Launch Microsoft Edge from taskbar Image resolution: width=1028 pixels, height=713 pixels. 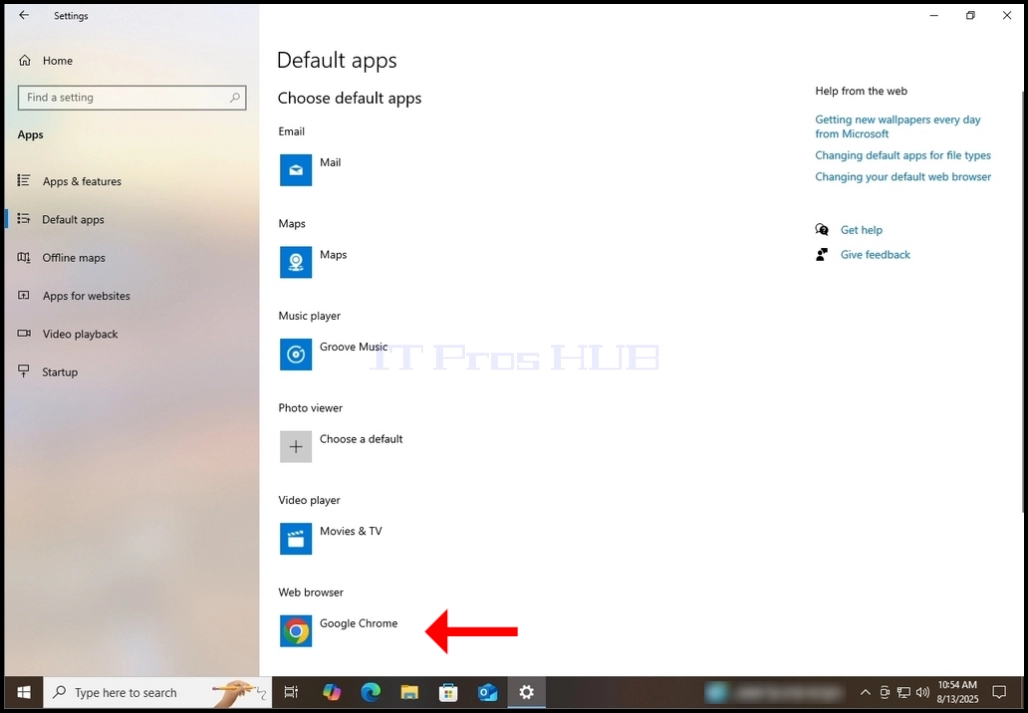pyautogui.click(x=371, y=692)
